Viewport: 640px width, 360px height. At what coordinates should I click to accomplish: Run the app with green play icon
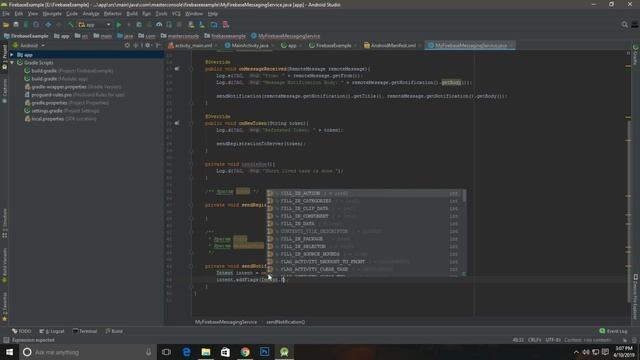(119, 25)
